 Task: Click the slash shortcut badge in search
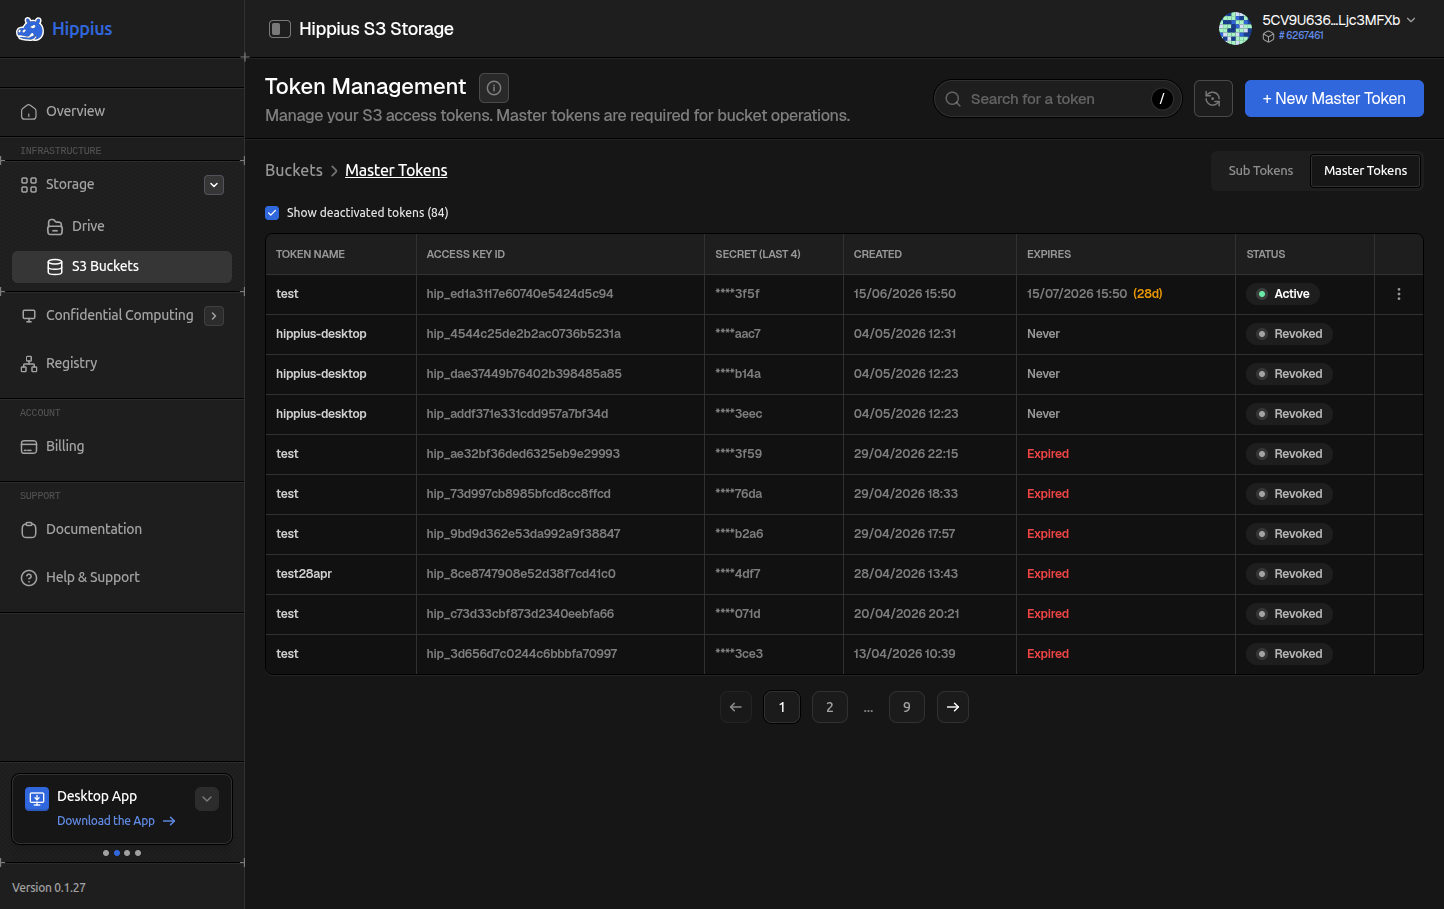(x=1162, y=98)
